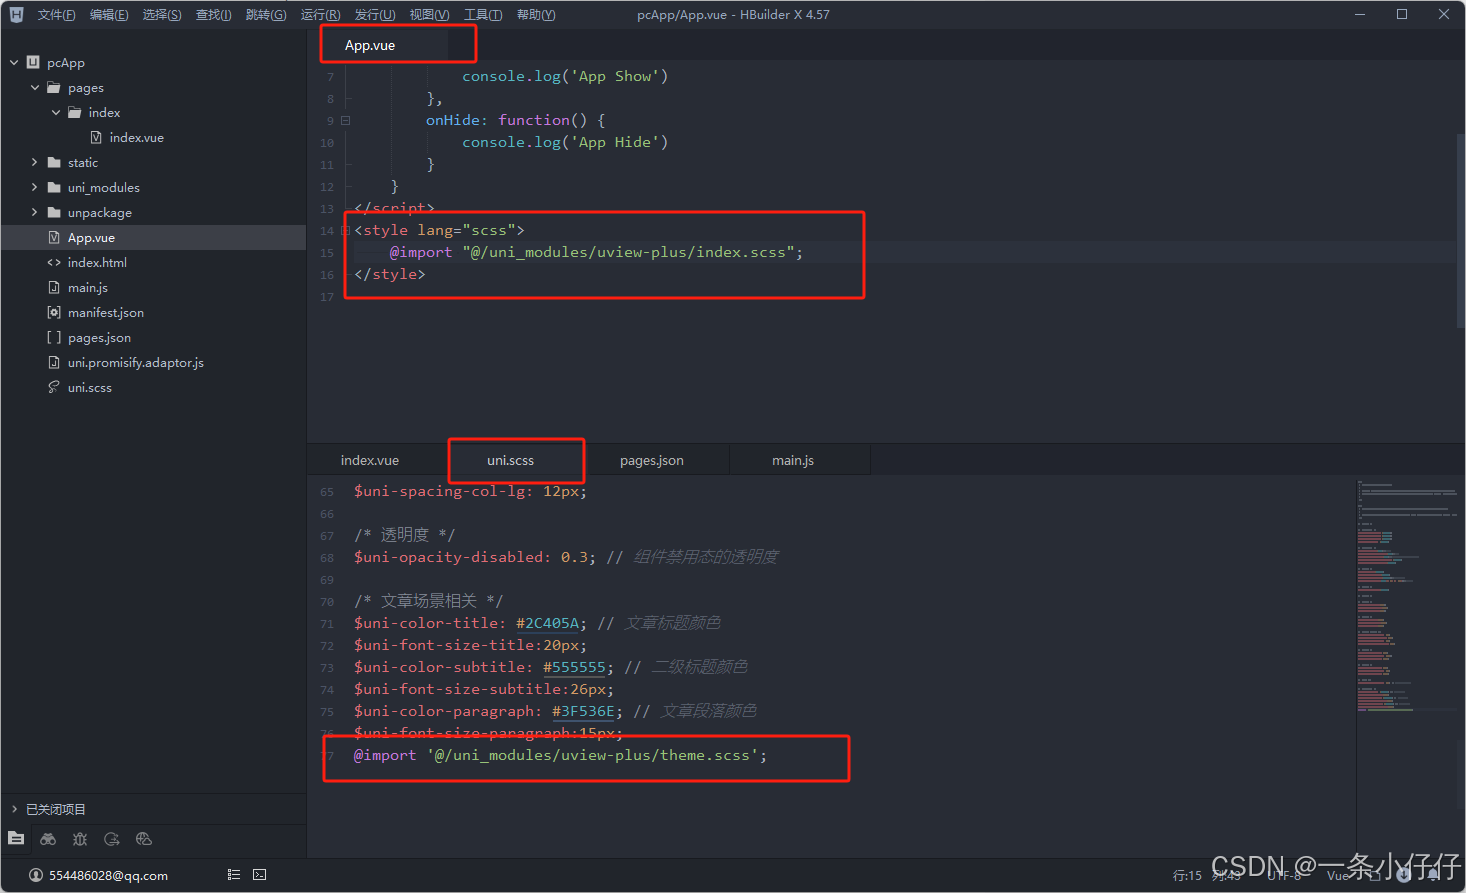Screen dimensions: 1466x893
Task: Click the uni.scss editor minimap
Action: (1405, 595)
